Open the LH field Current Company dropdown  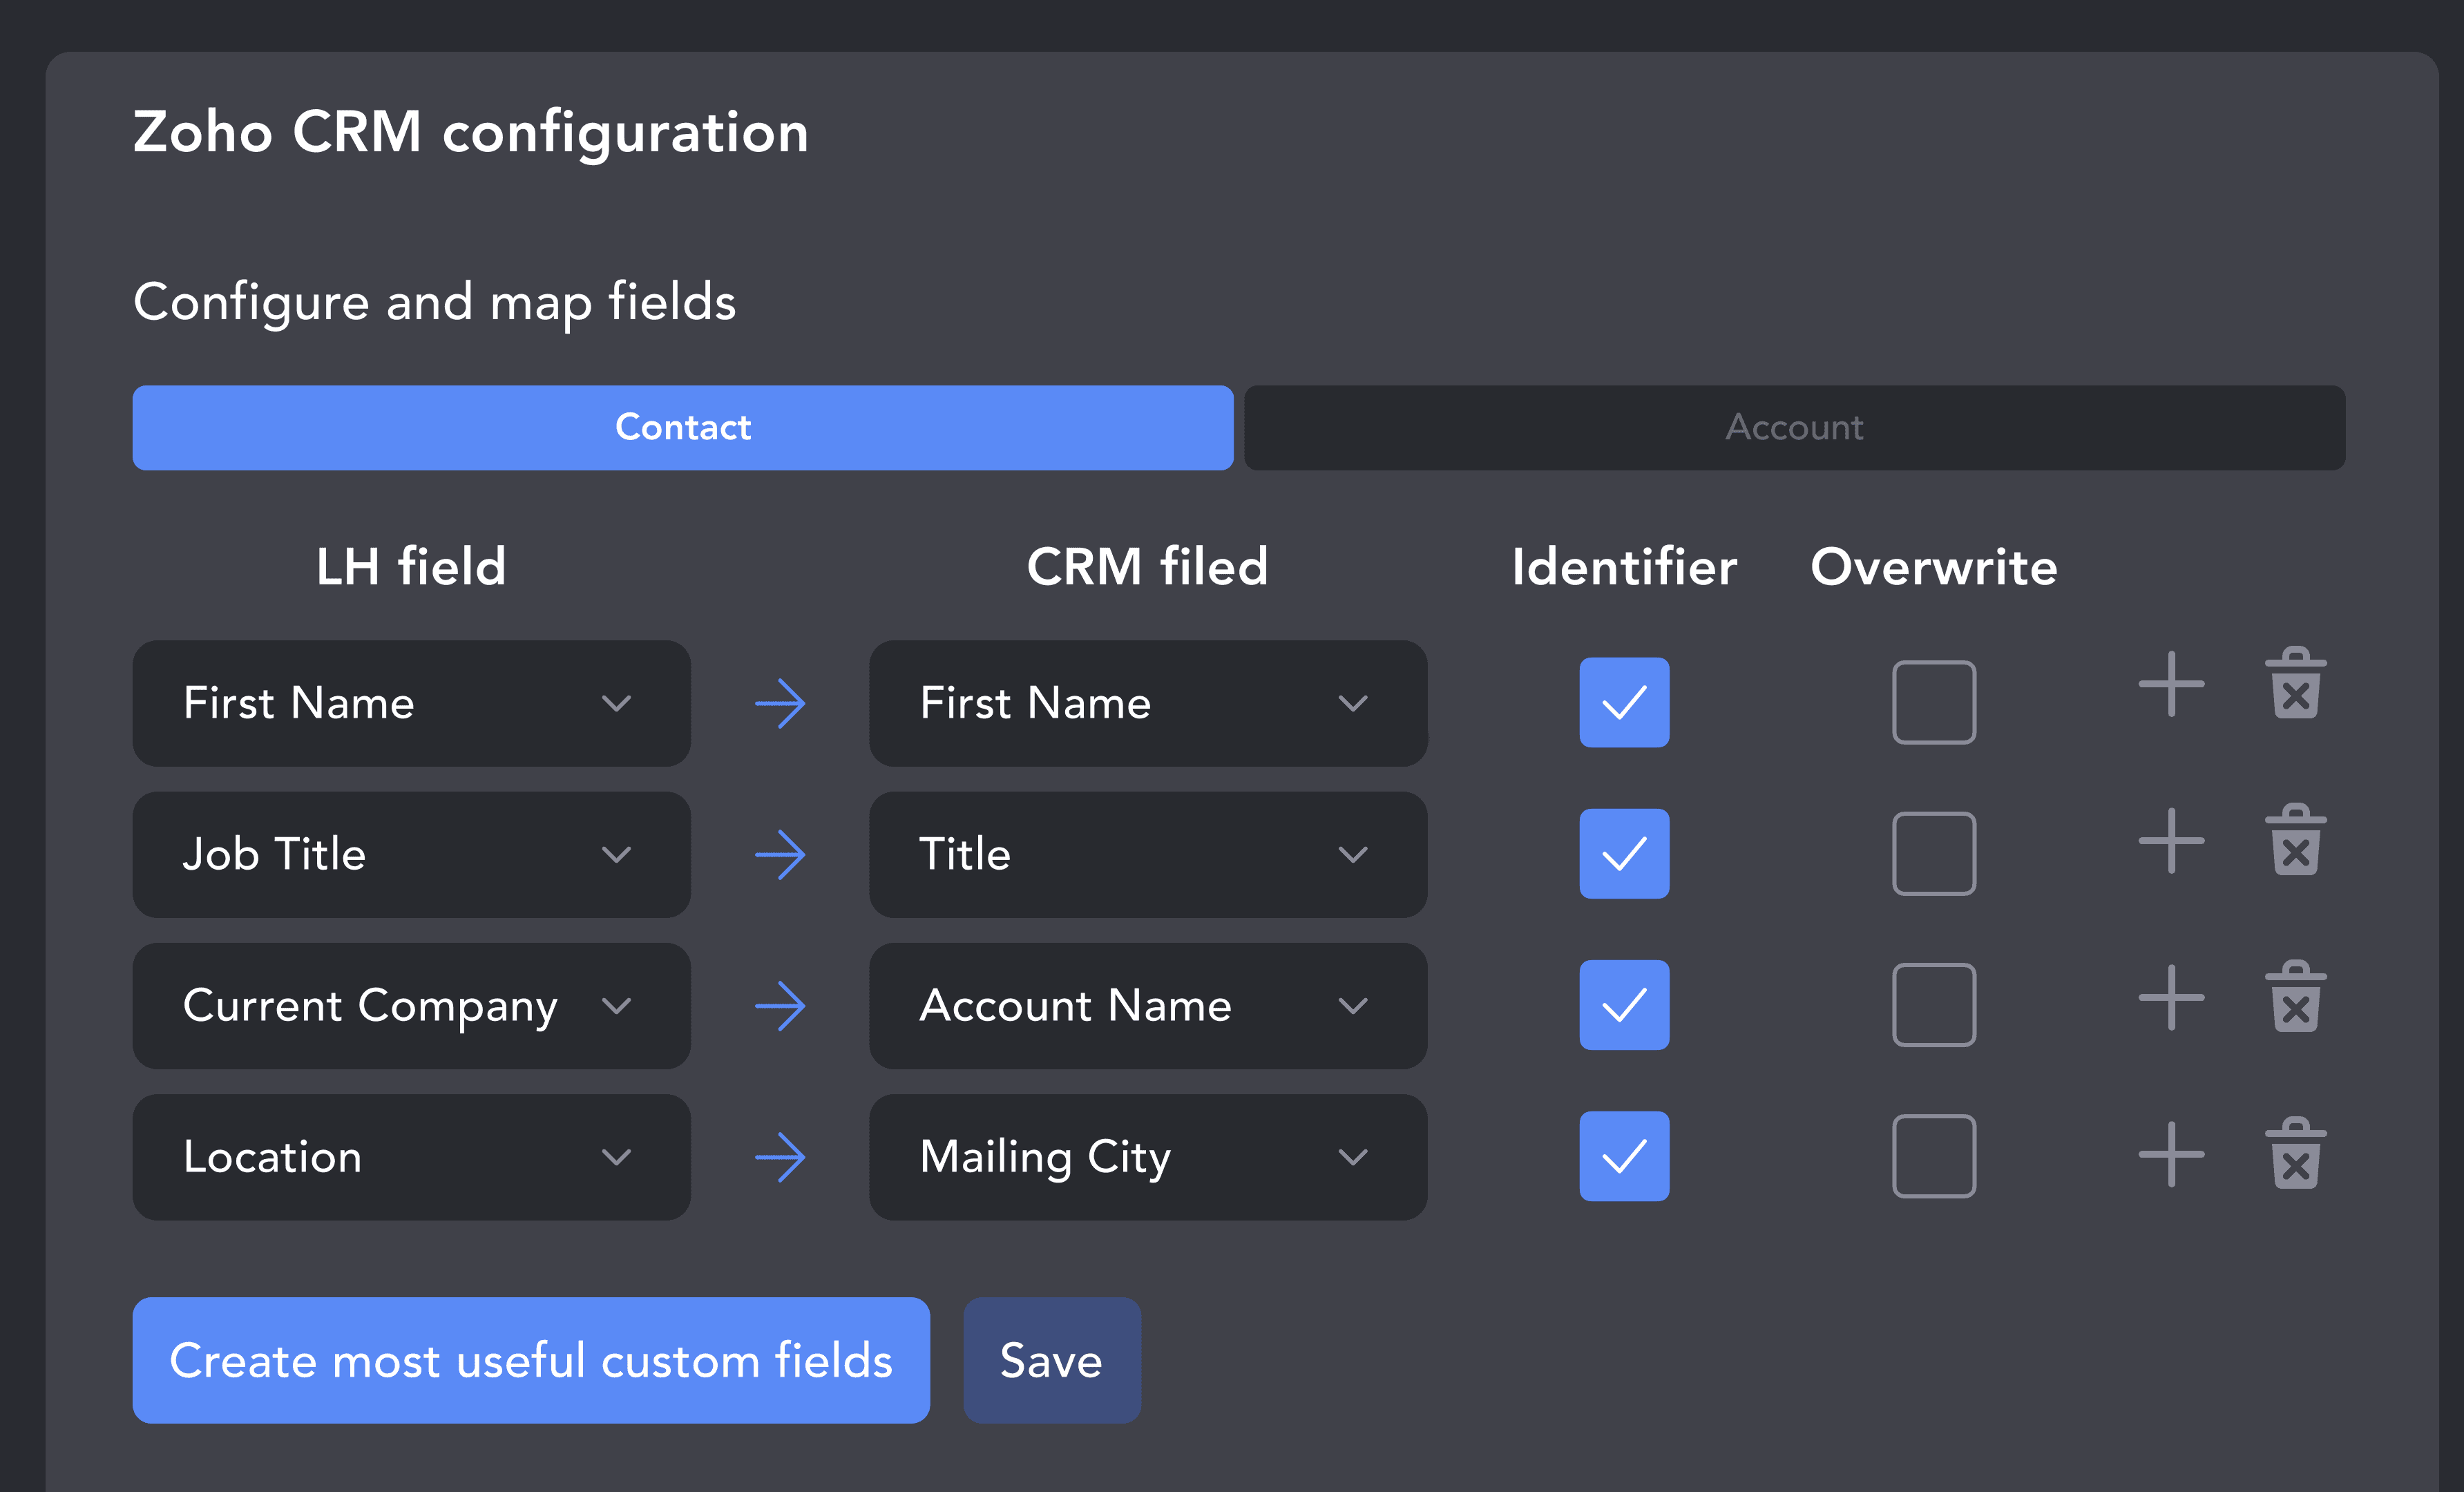(x=411, y=1005)
